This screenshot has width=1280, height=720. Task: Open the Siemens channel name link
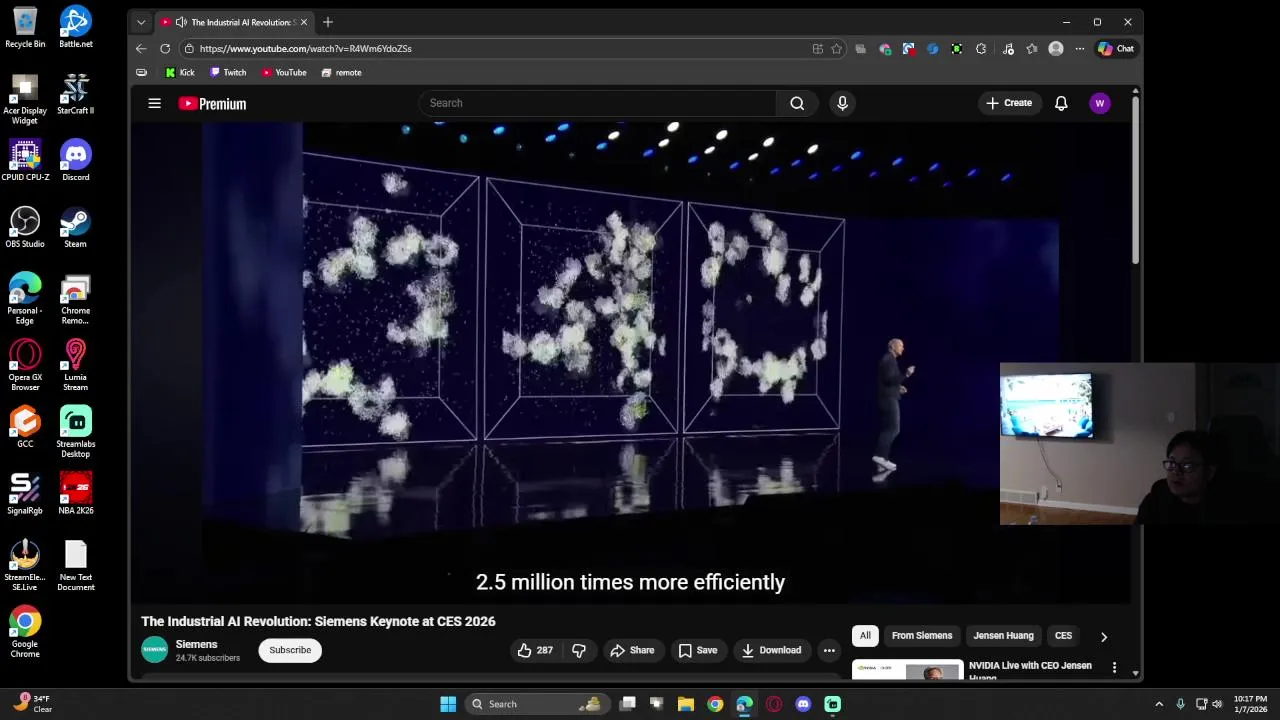[x=196, y=644]
